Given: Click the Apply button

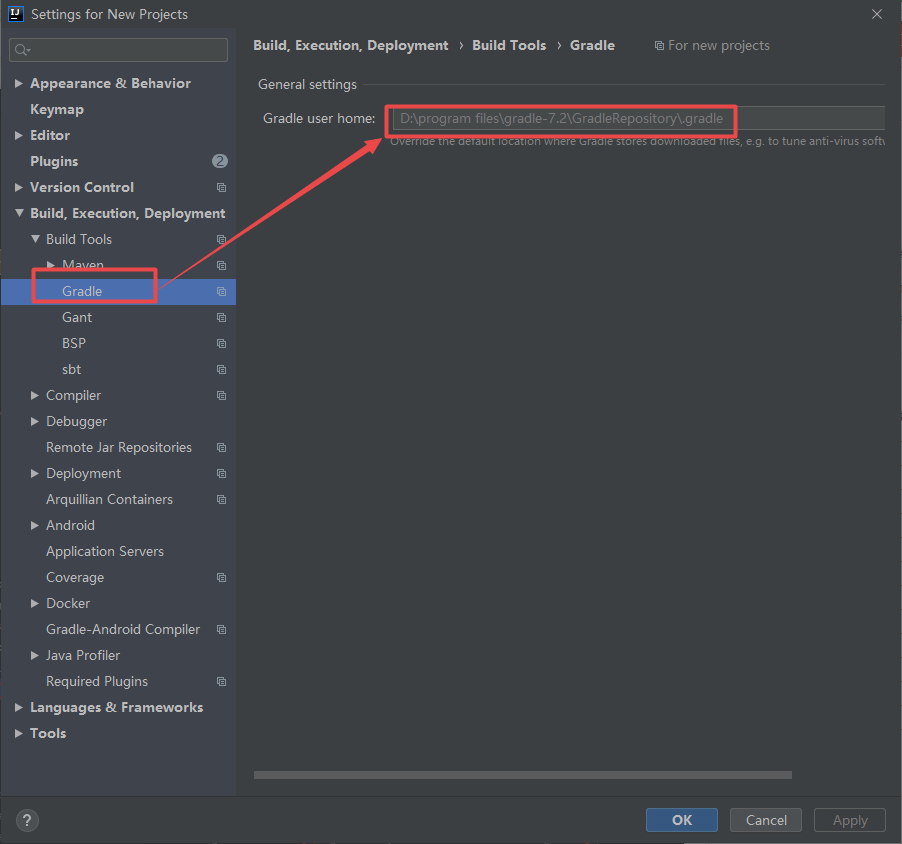Looking at the screenshot, I should tap(850, 820).
